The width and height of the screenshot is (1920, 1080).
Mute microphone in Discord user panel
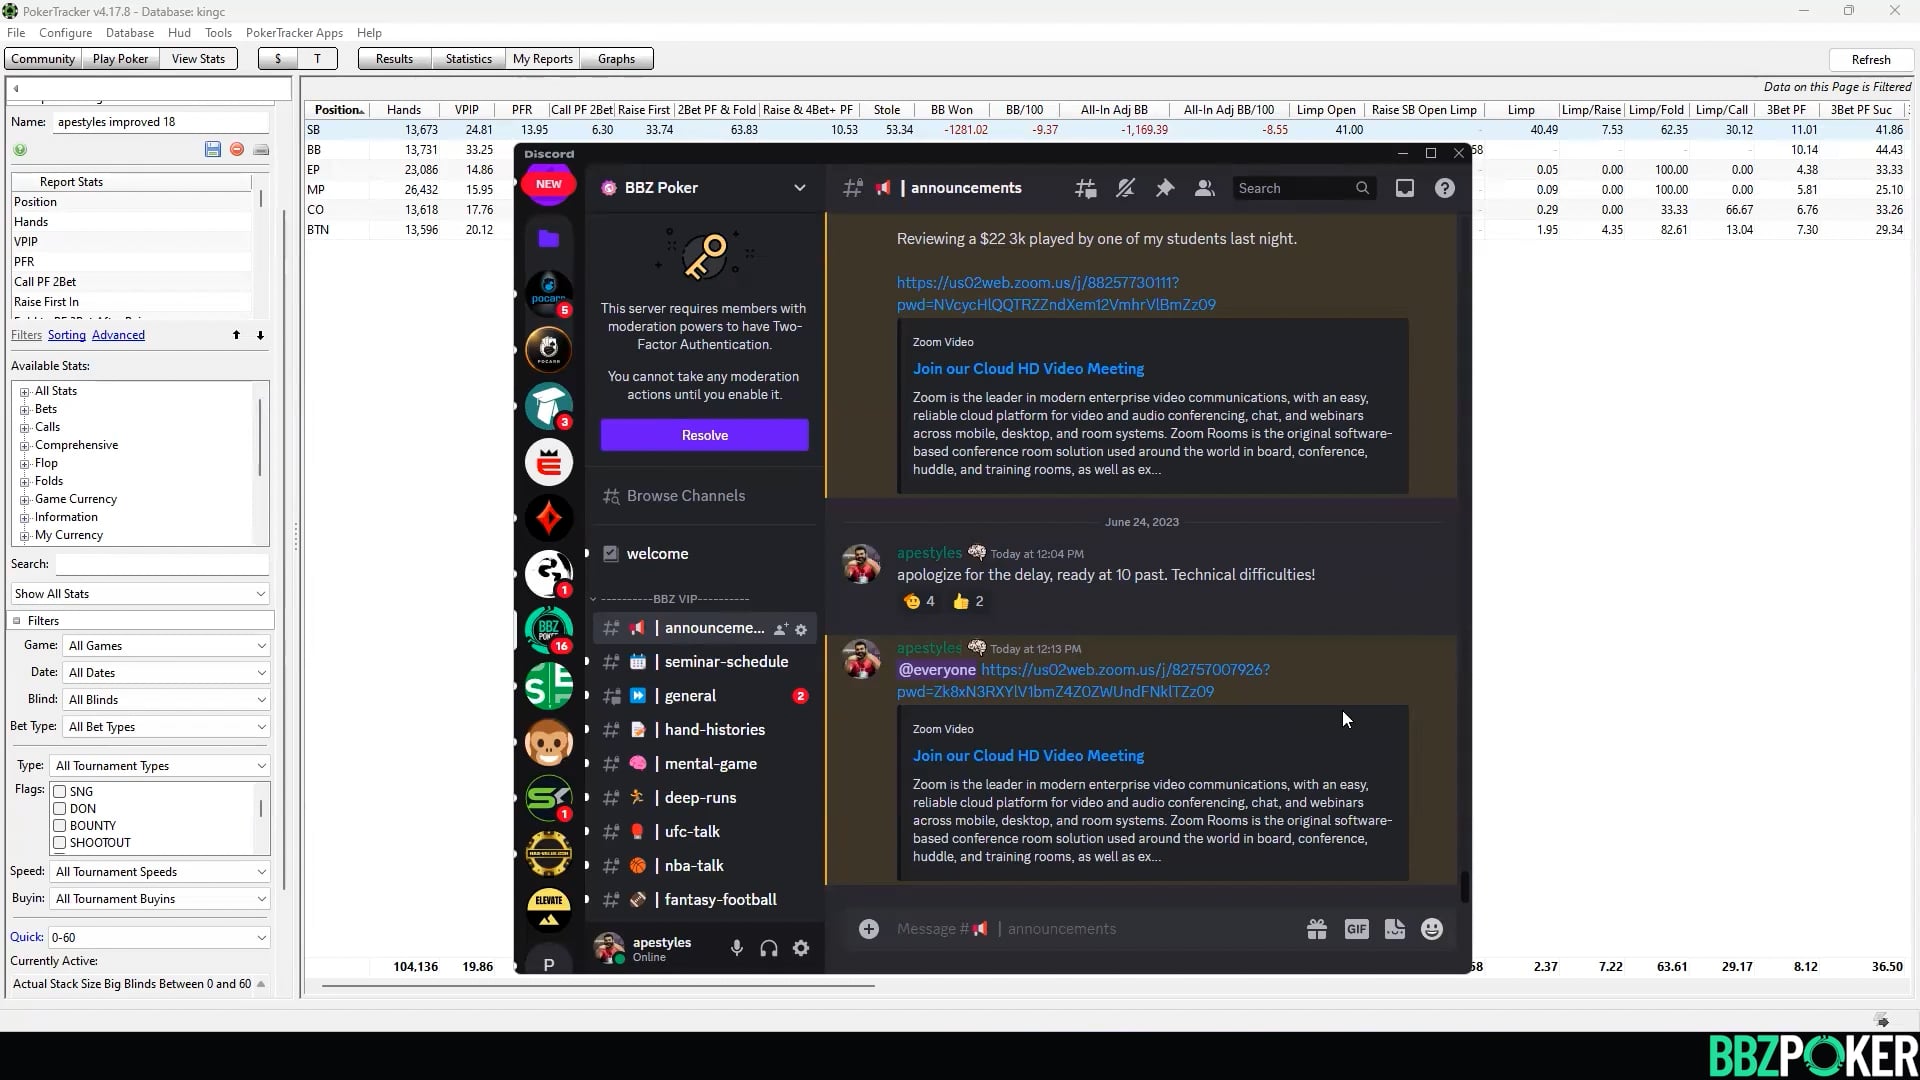[737, 949]
